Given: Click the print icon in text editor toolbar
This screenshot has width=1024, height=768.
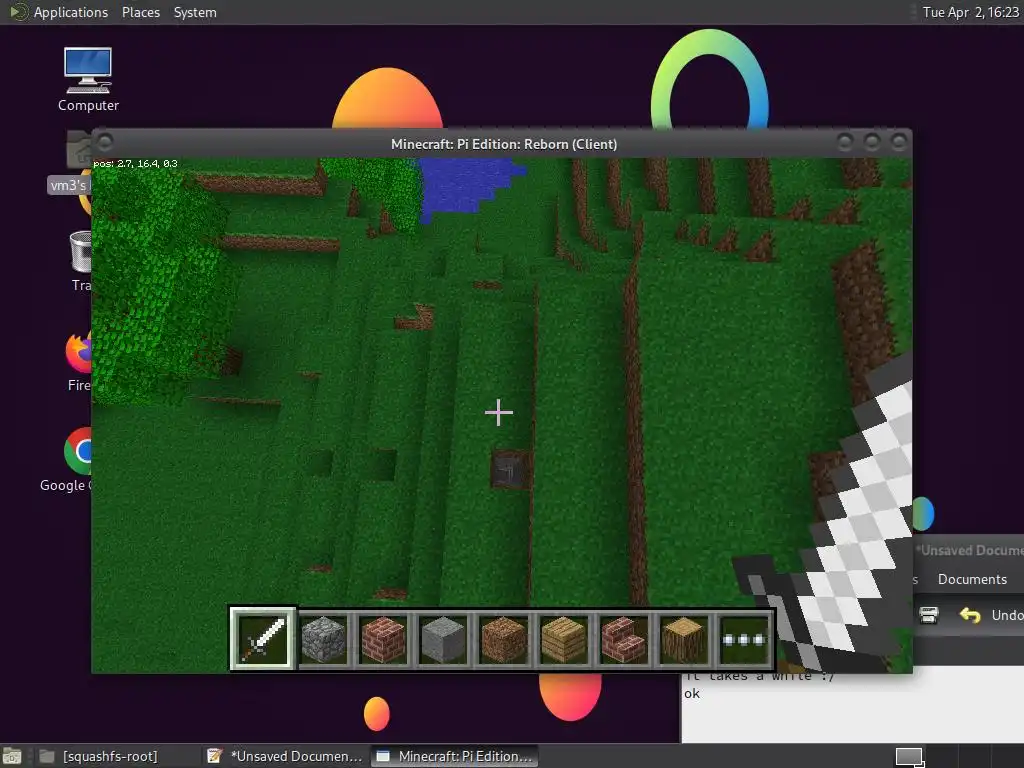Looking at the screenshot, I should click(929, 615).
